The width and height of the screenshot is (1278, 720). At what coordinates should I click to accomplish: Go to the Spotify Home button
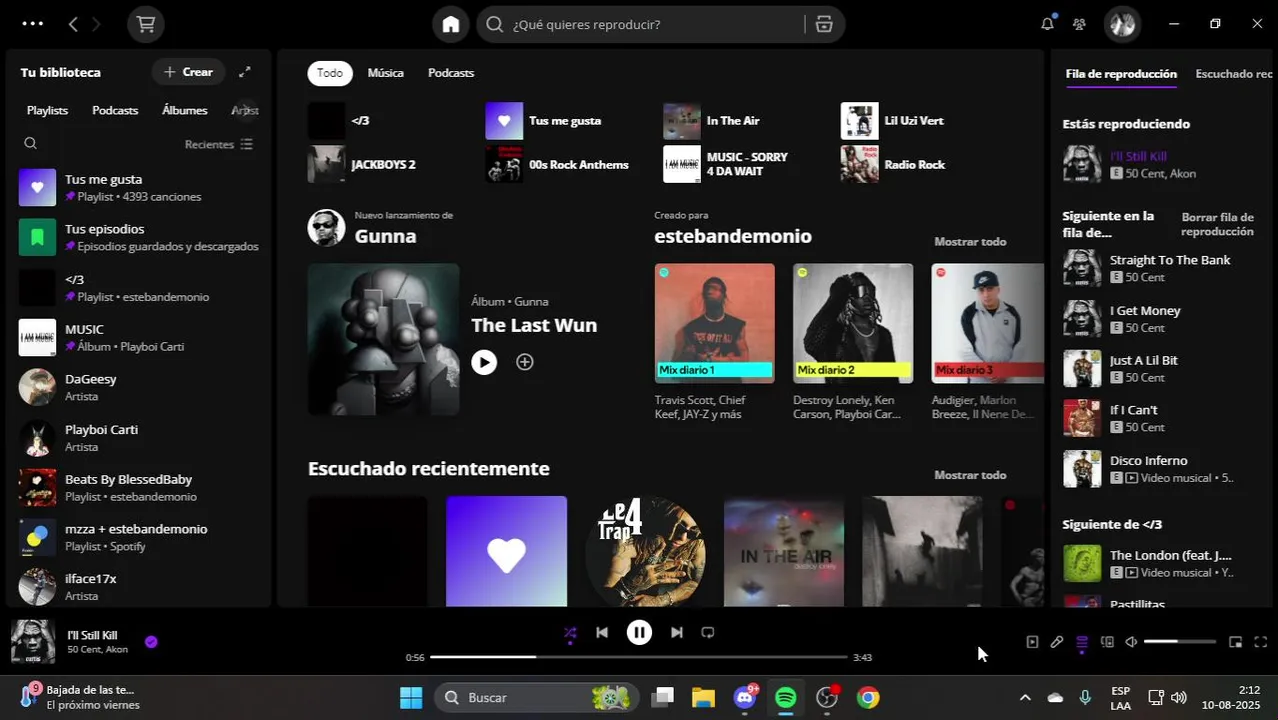451,24
